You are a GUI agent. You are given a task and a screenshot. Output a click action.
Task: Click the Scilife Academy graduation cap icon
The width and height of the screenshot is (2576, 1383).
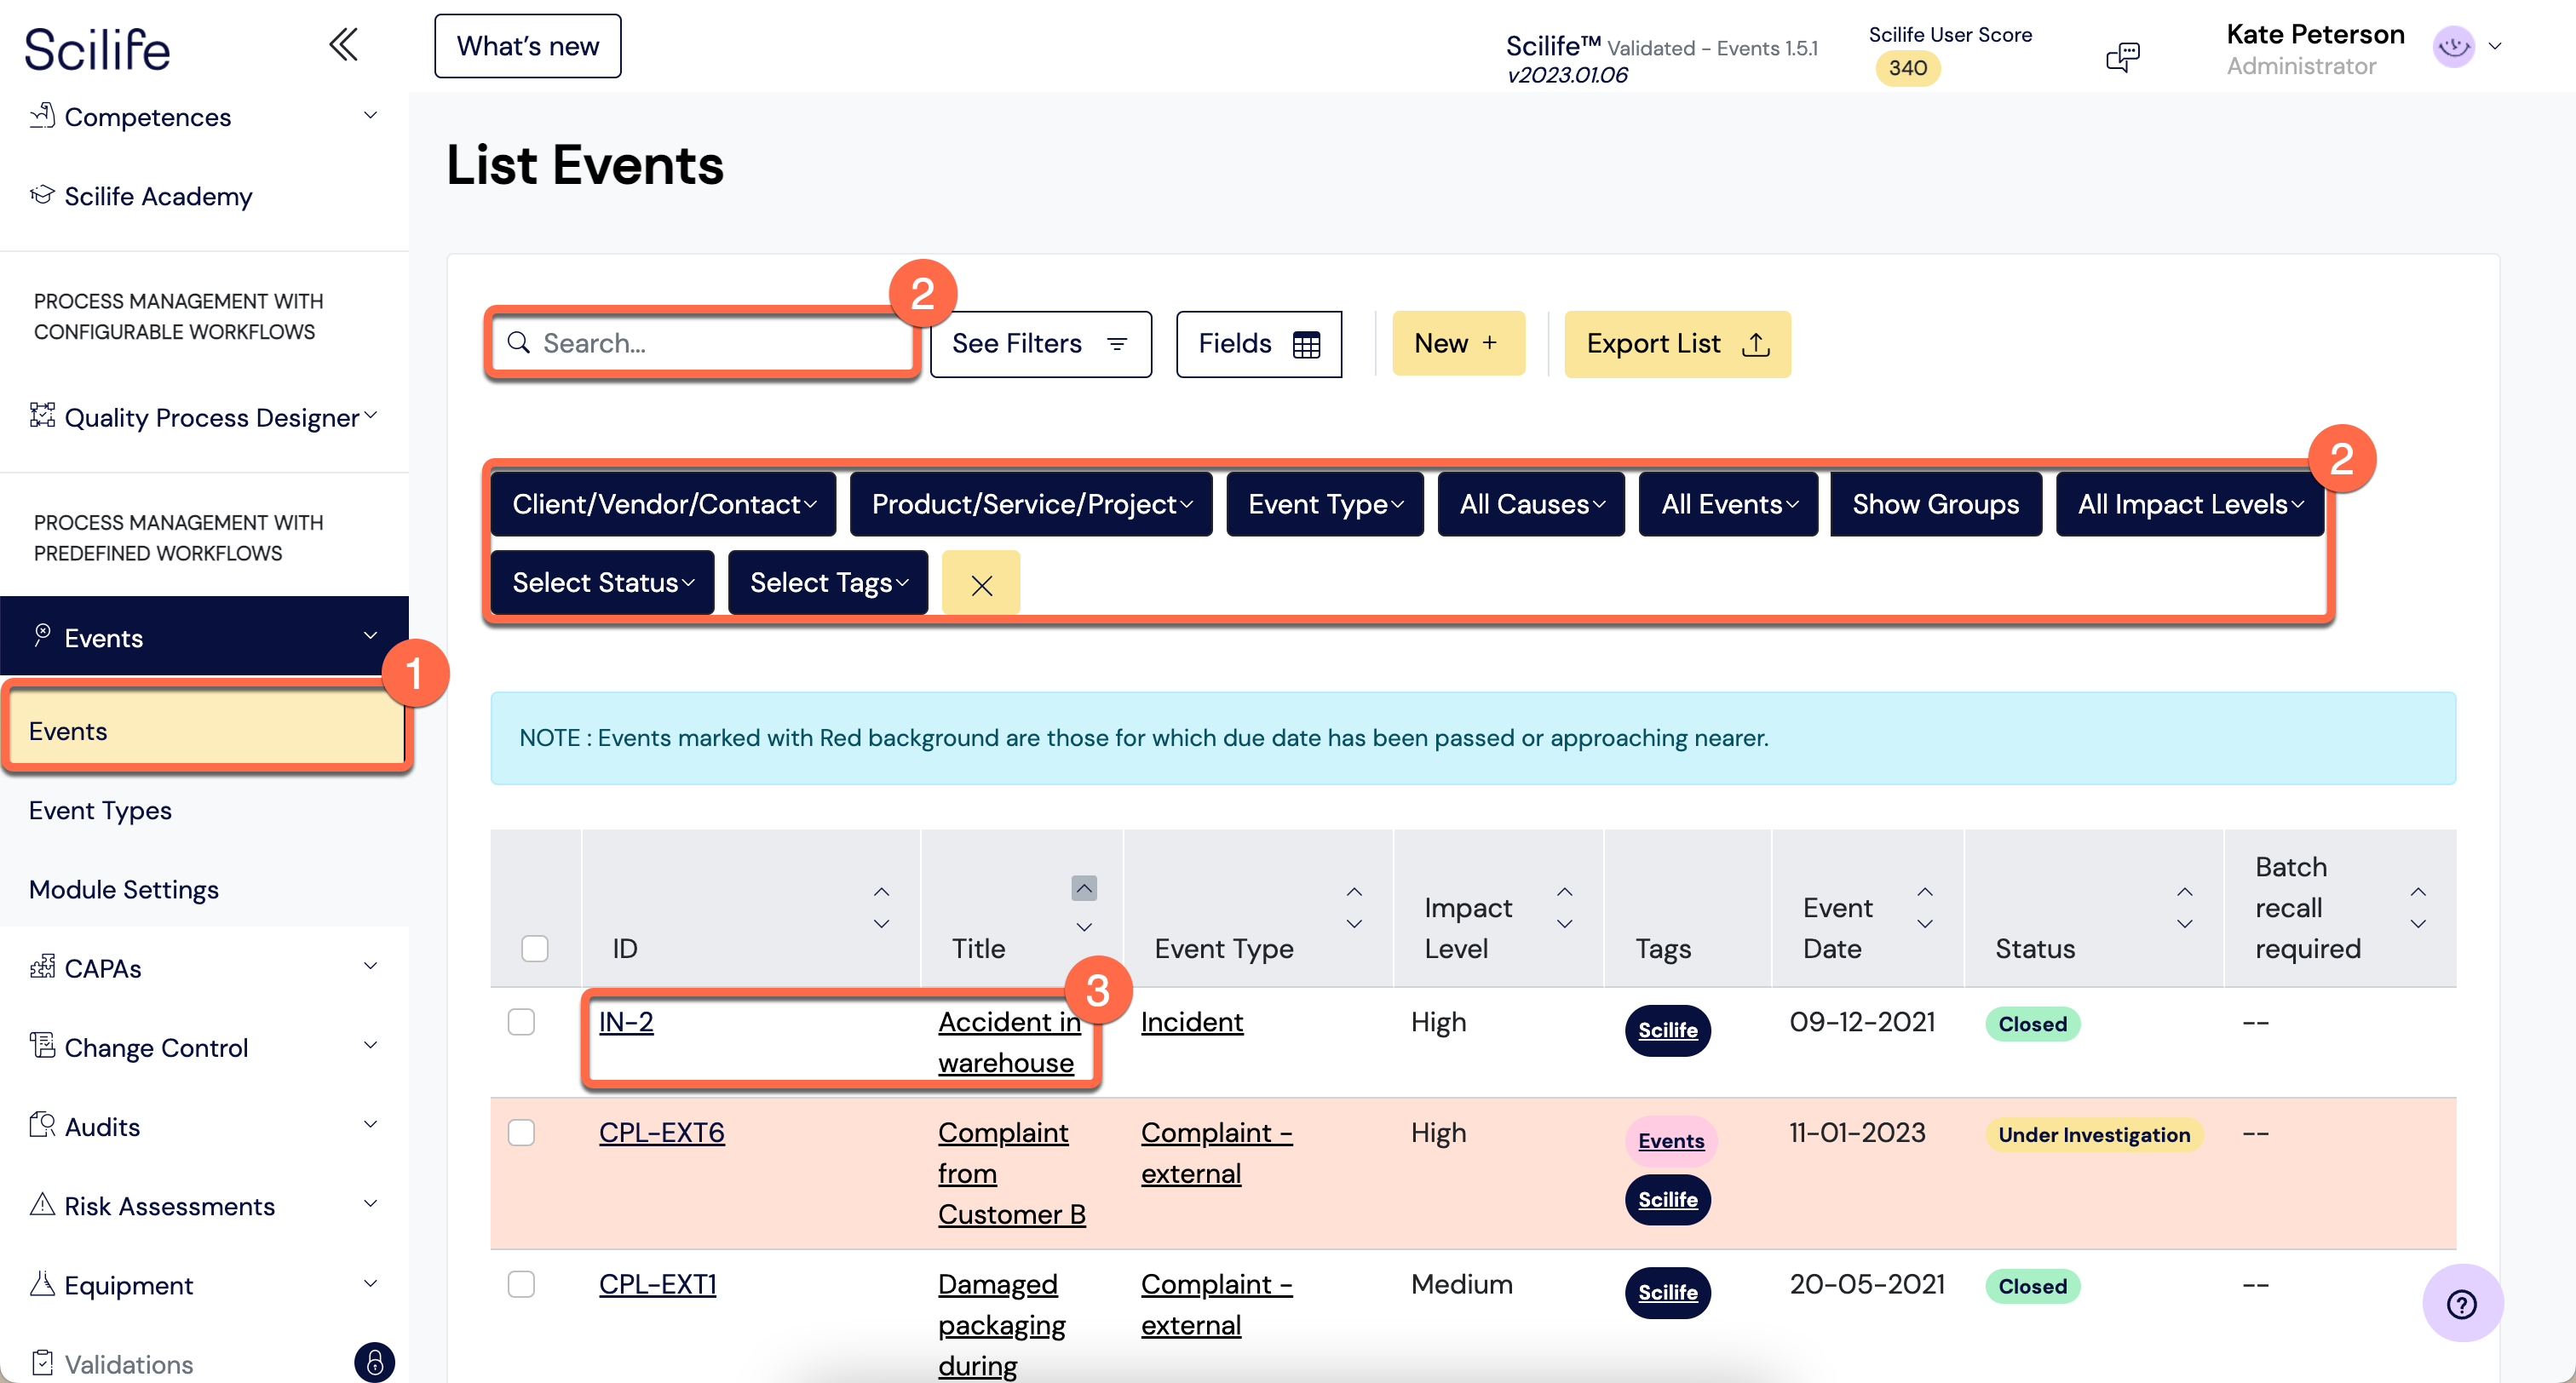pos(42,195)
